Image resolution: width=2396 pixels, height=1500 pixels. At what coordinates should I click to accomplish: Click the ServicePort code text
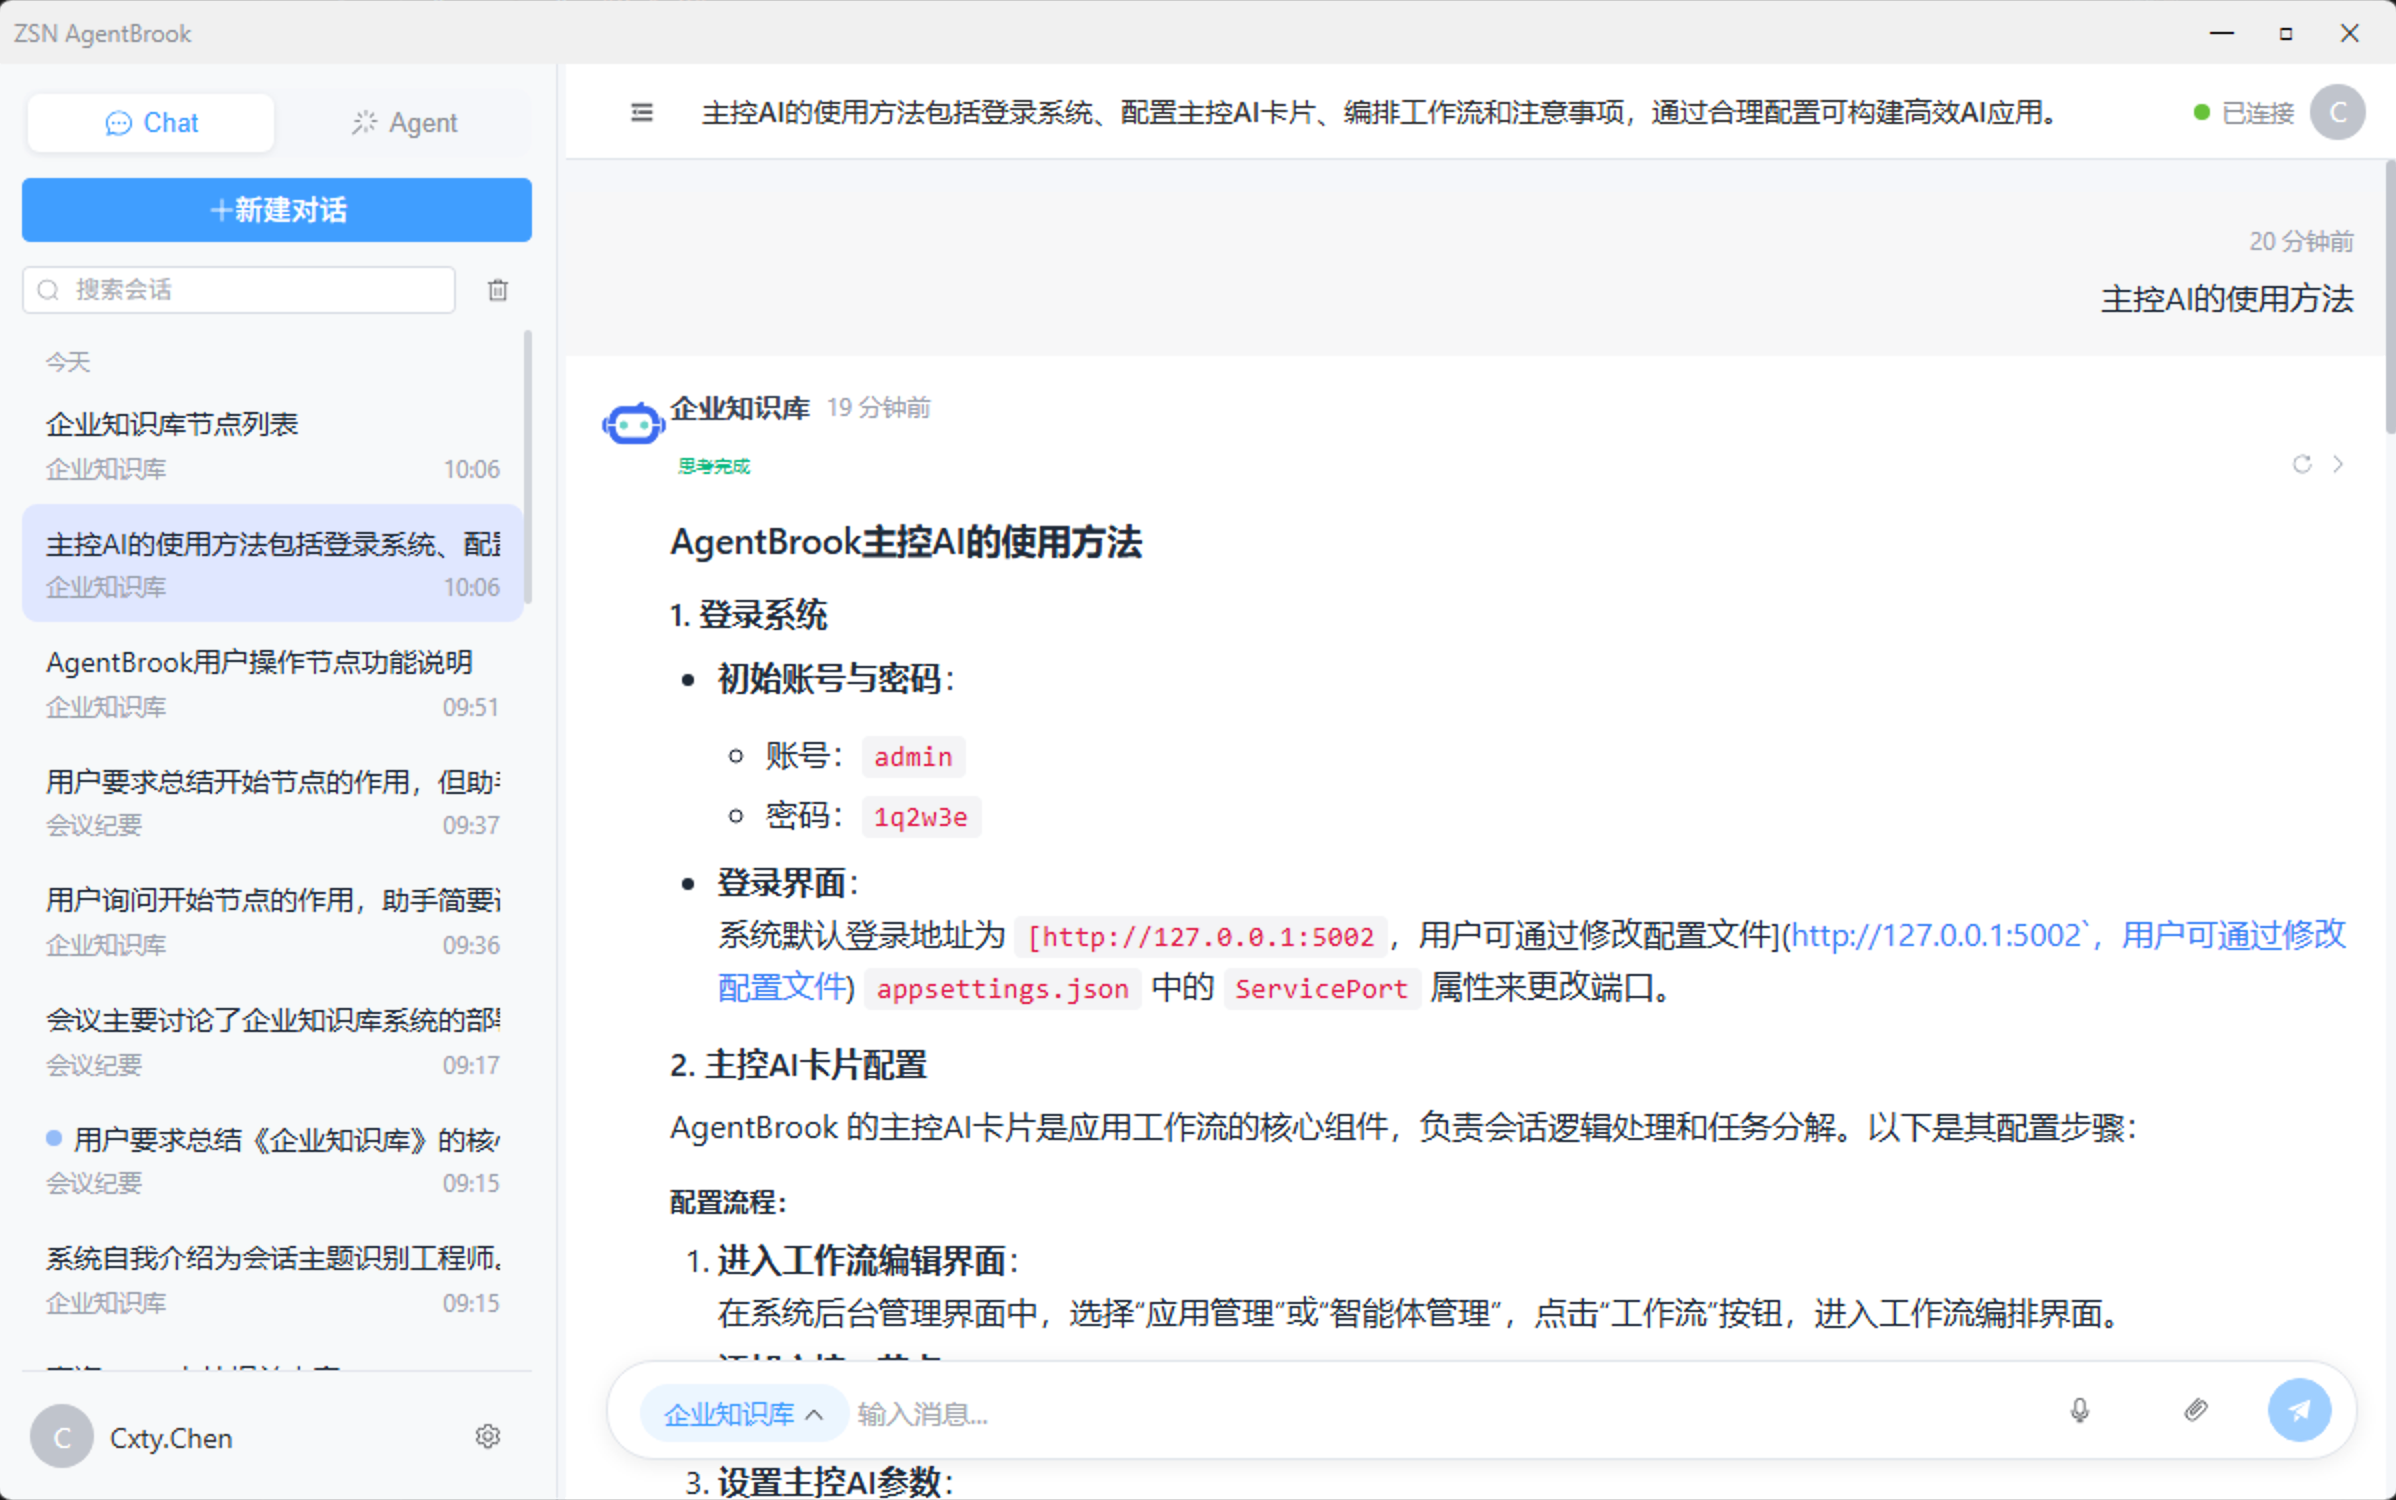tap(1321, 989)
